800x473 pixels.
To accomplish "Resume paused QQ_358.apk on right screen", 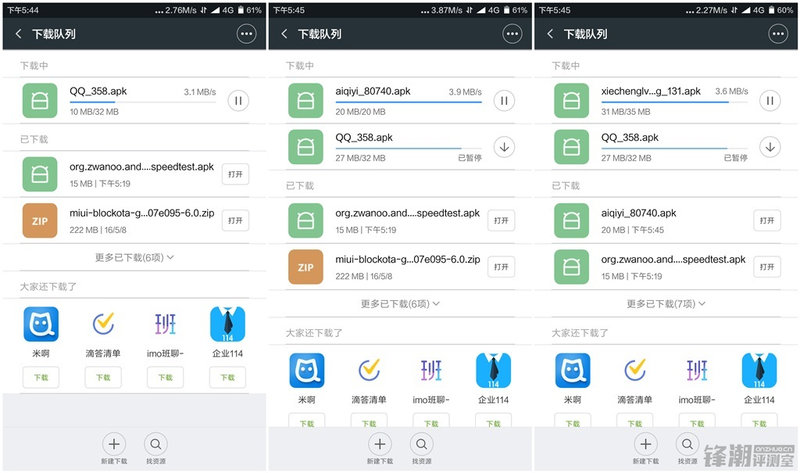I will [x=769, y=147].
